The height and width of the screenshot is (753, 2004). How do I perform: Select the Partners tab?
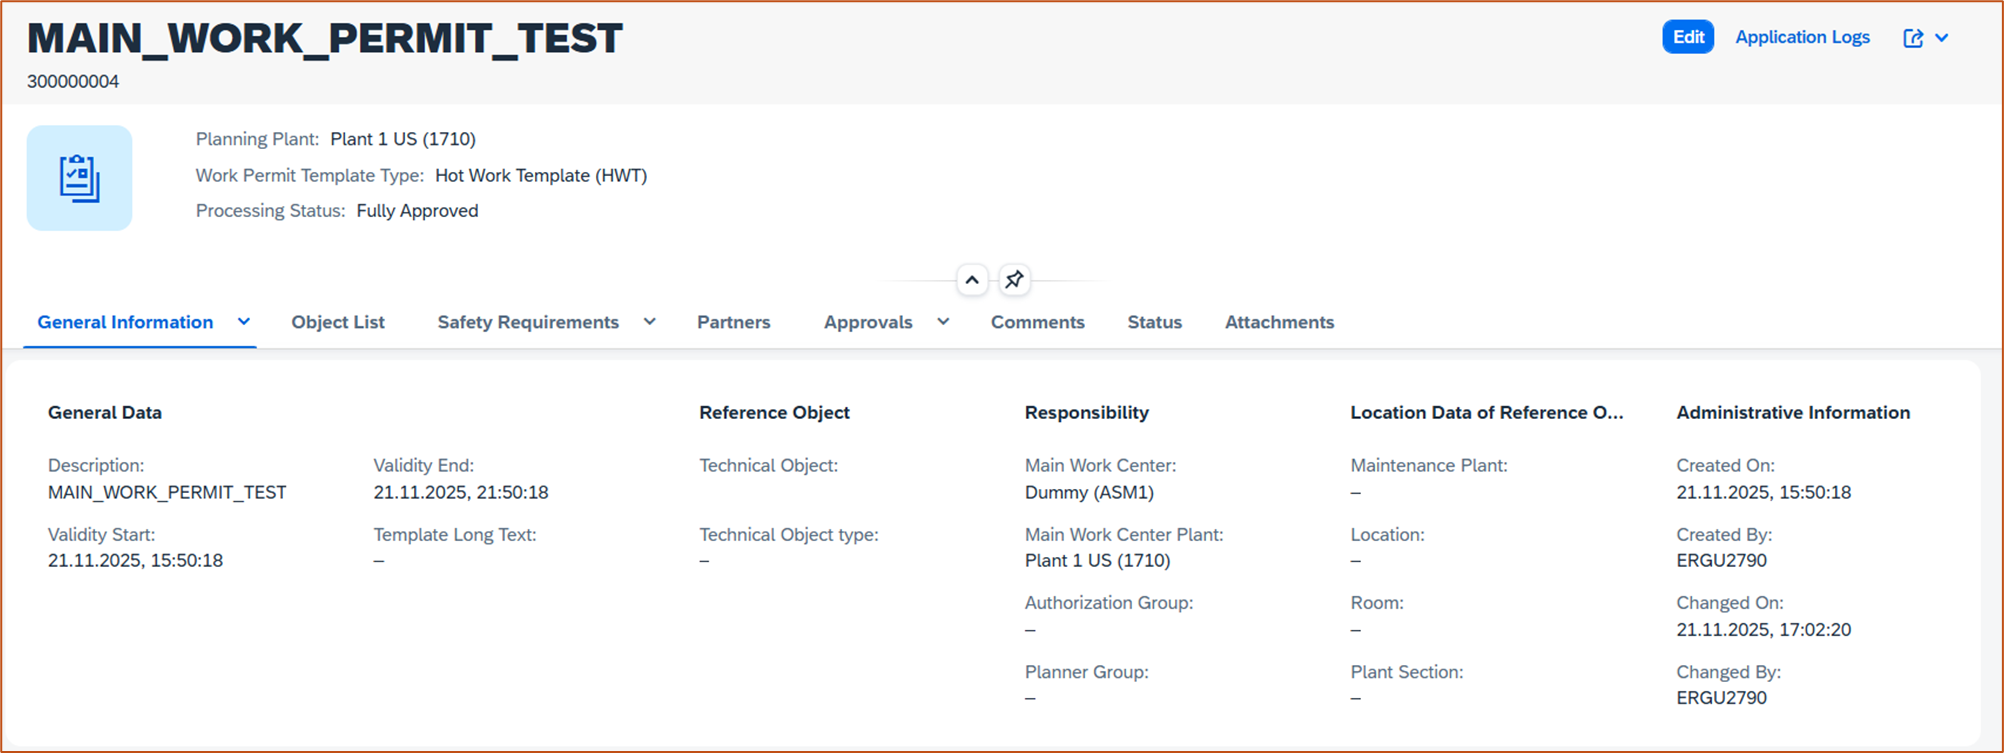pos(733,322)
